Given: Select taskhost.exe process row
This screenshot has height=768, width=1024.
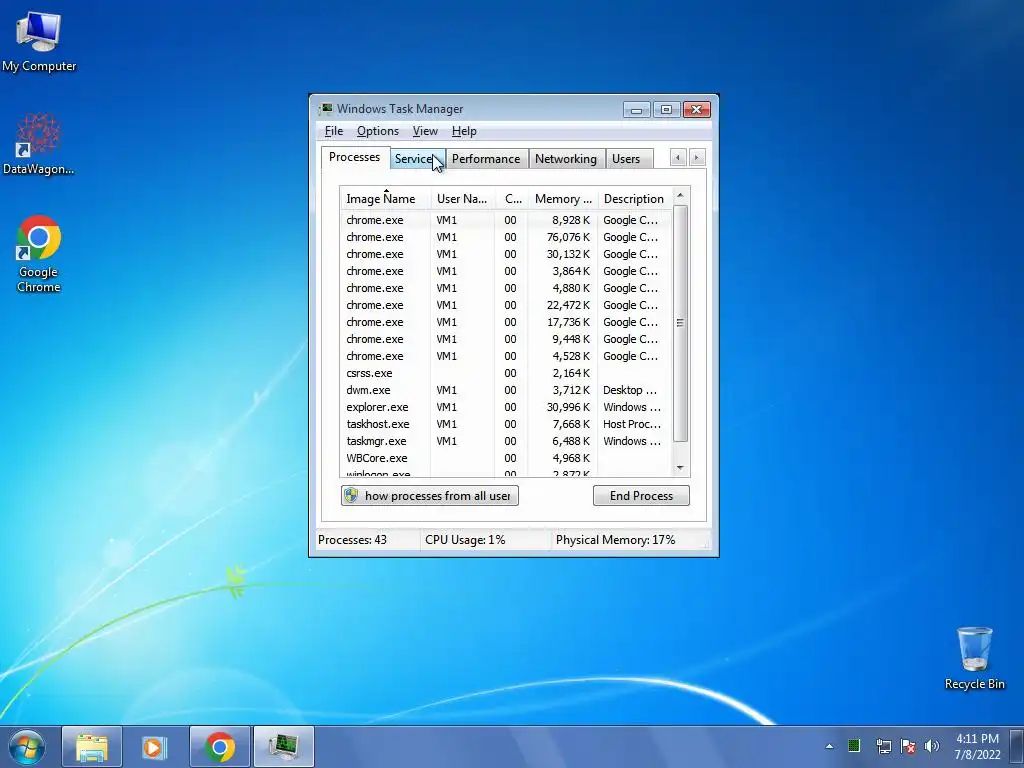Looking at the screenshot, I should tap(506, 424).
